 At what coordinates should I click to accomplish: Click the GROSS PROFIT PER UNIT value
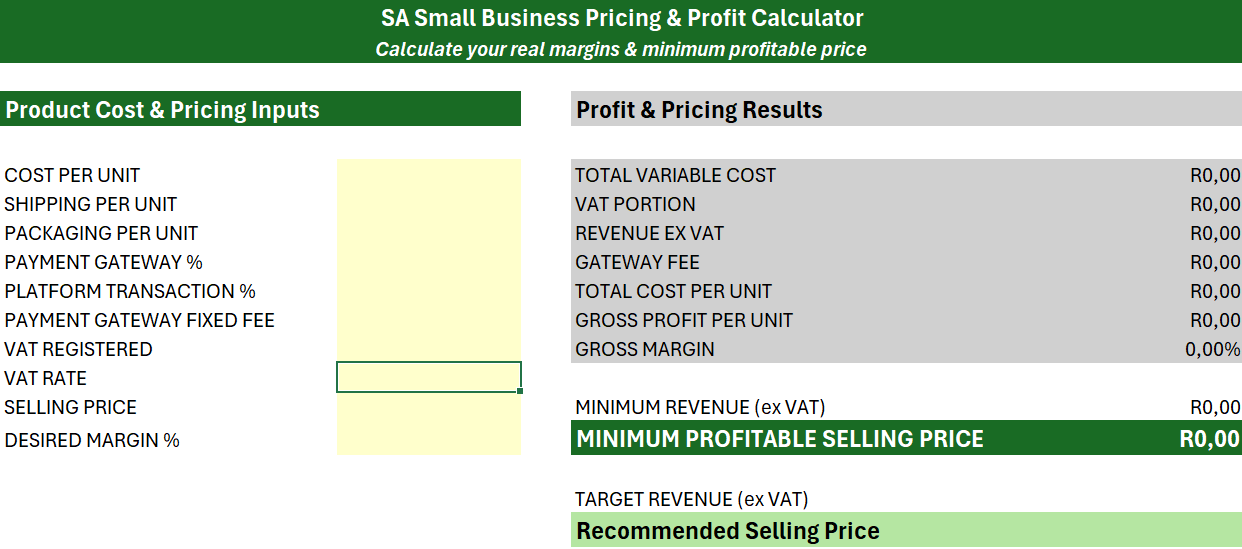point(1214,320)
